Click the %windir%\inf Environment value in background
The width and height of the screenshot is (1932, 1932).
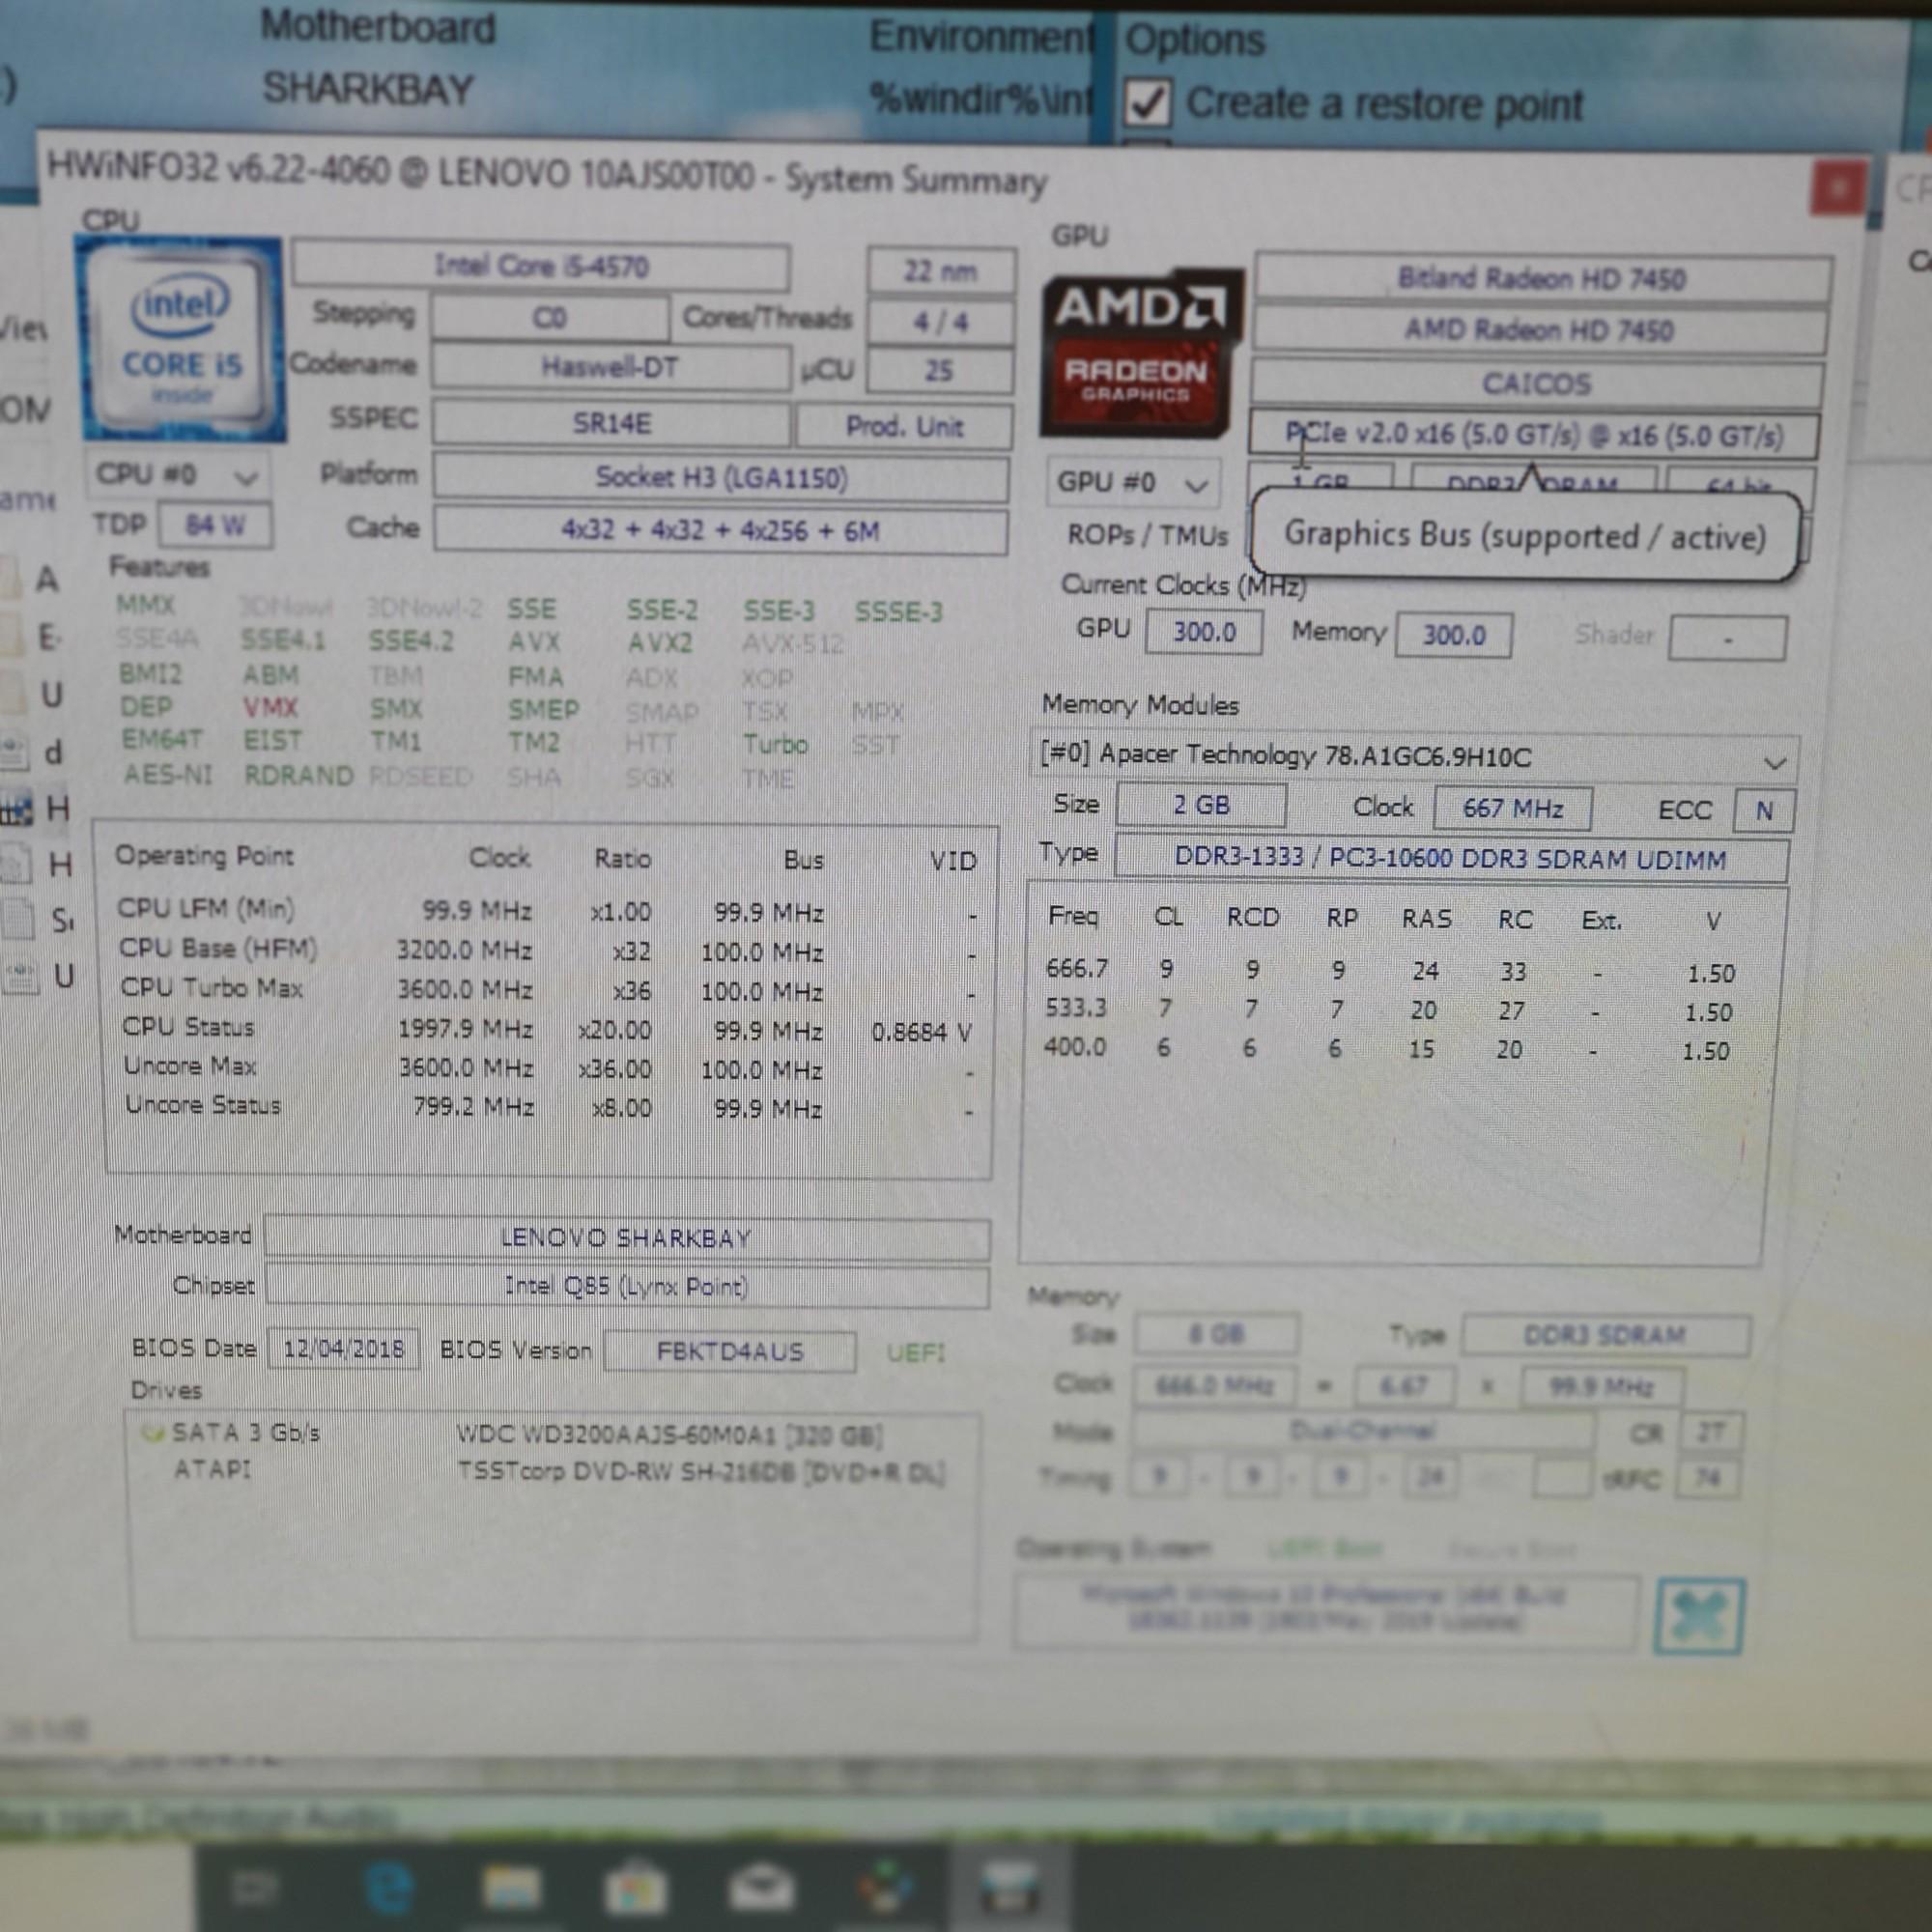[982, 98]
